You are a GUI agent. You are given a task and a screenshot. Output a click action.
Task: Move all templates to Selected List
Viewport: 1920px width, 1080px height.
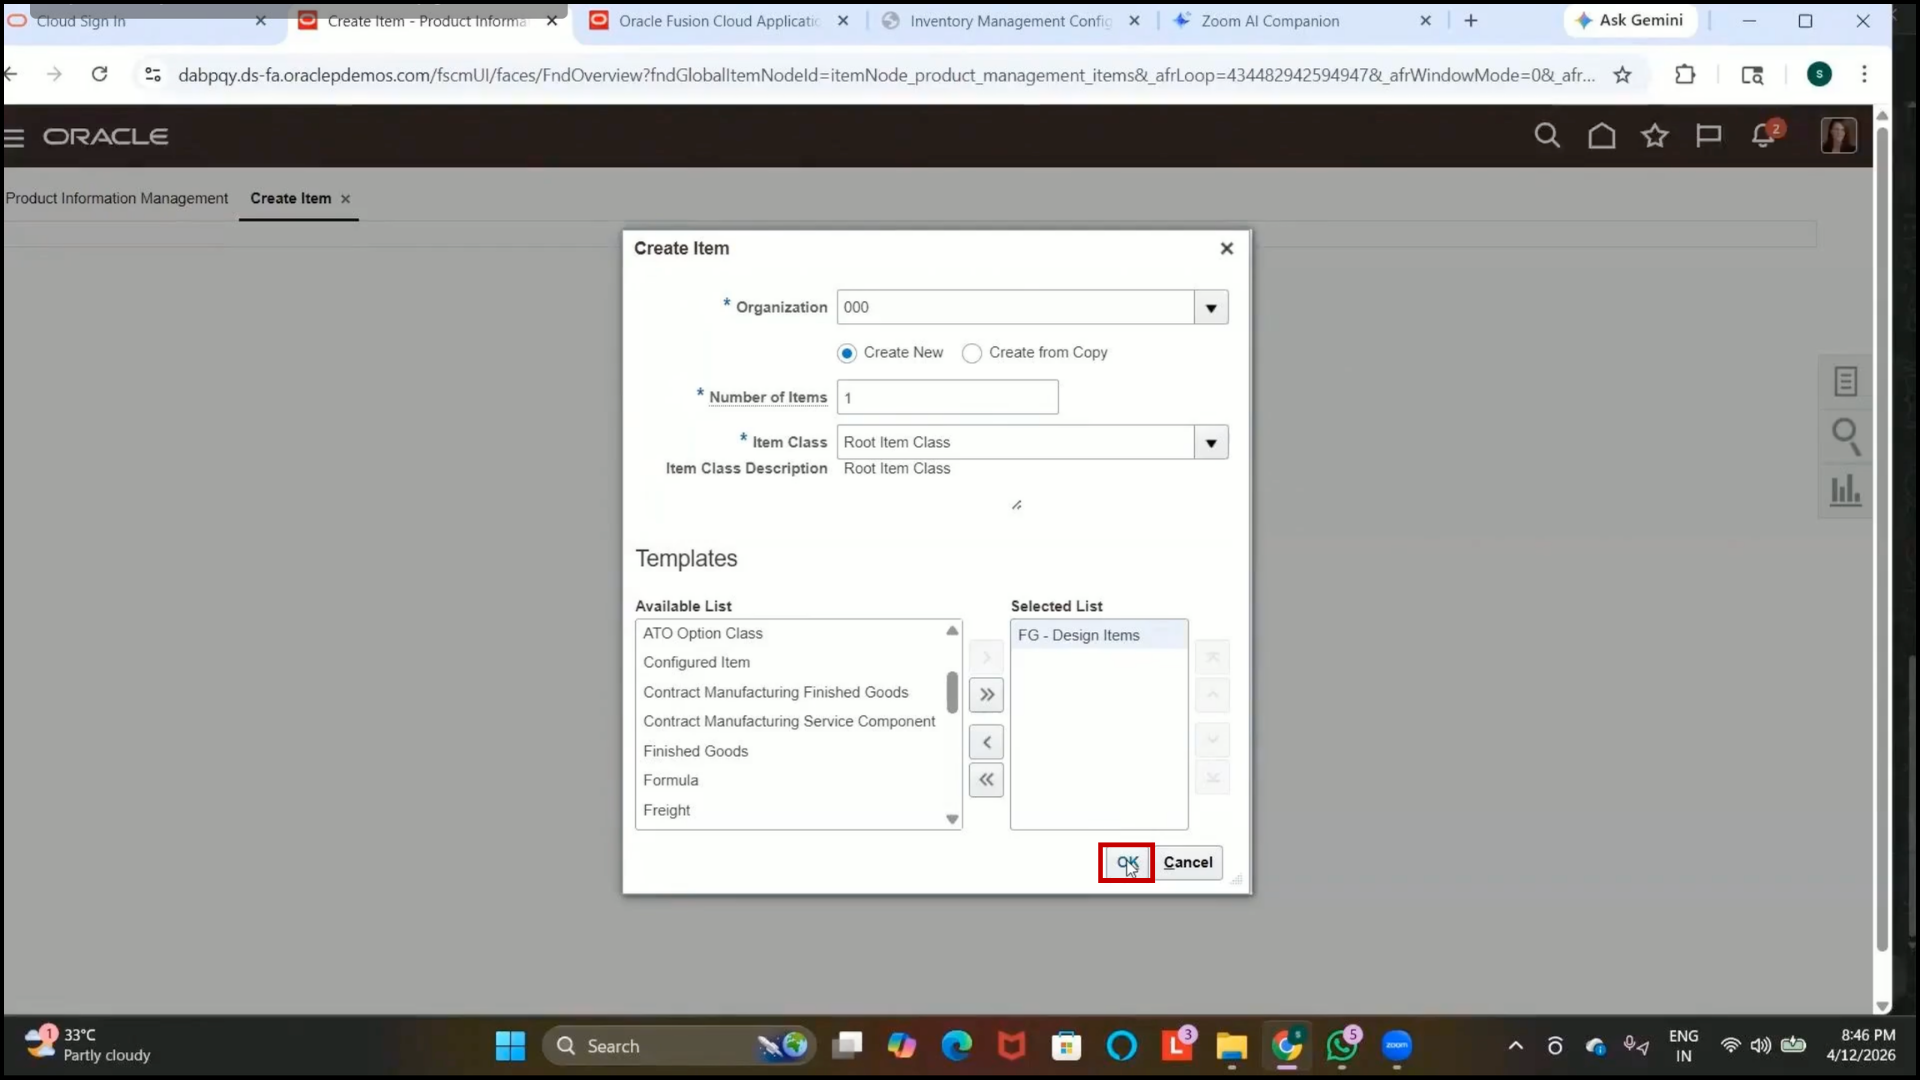[x=986, y=695]
